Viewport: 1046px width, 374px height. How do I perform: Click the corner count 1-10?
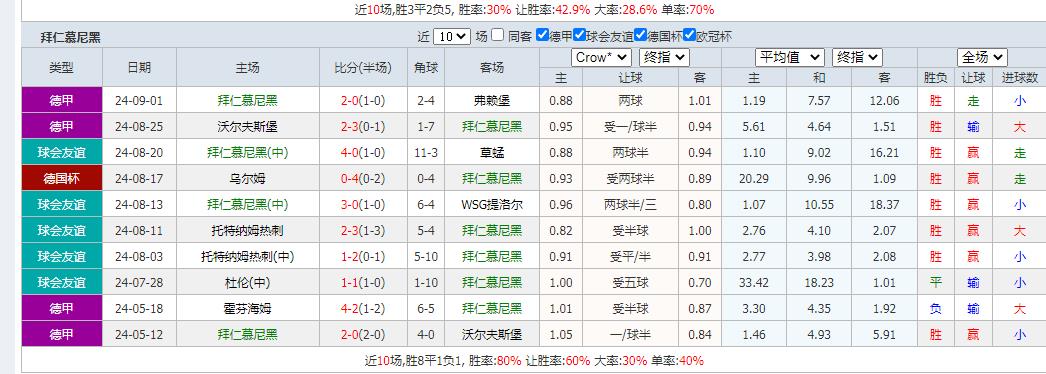click(426, 283)
